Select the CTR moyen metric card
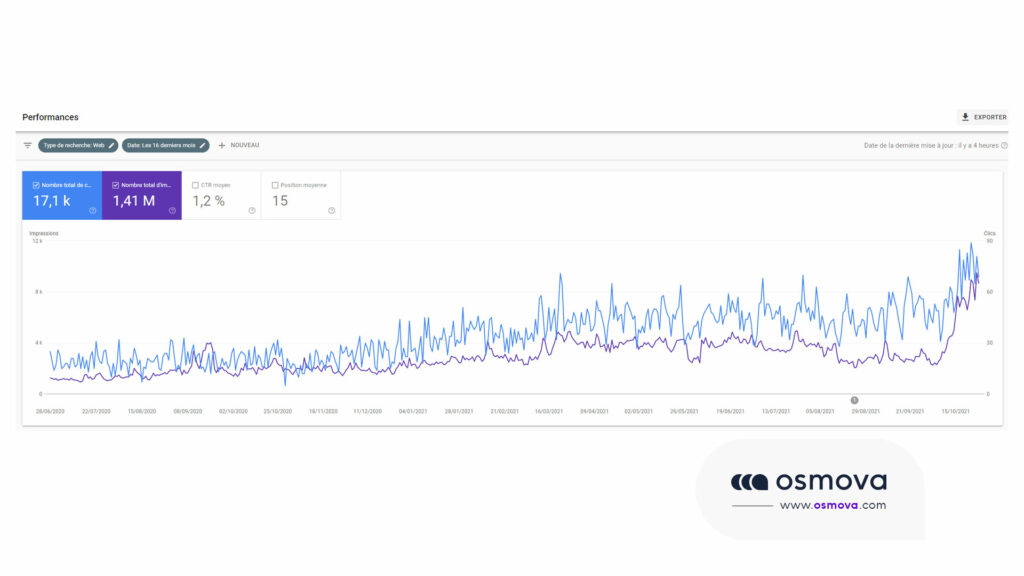Viewport: 1024px width, 576px height. point(222,197)
